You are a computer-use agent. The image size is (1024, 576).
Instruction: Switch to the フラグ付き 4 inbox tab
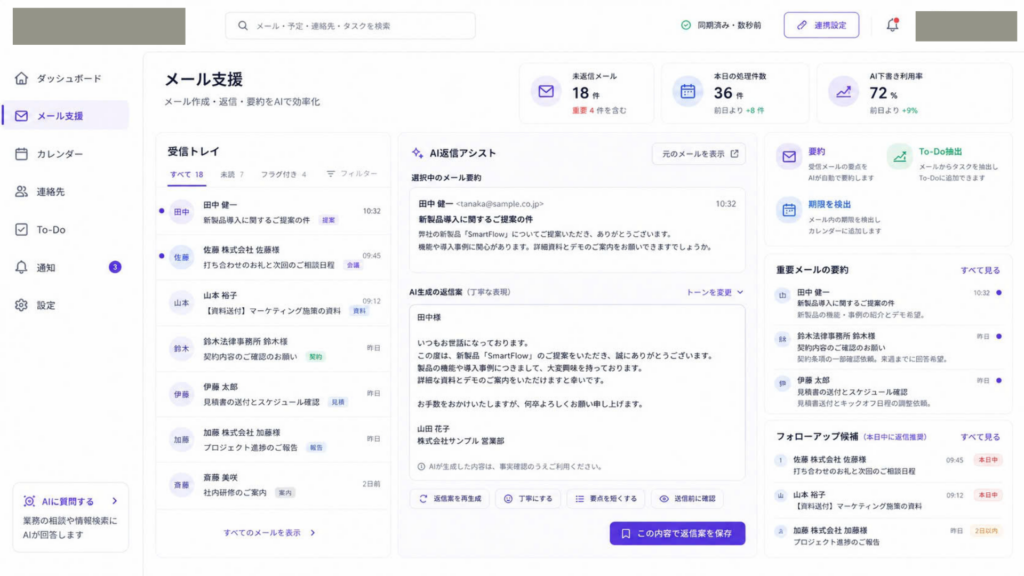(283, 174)
